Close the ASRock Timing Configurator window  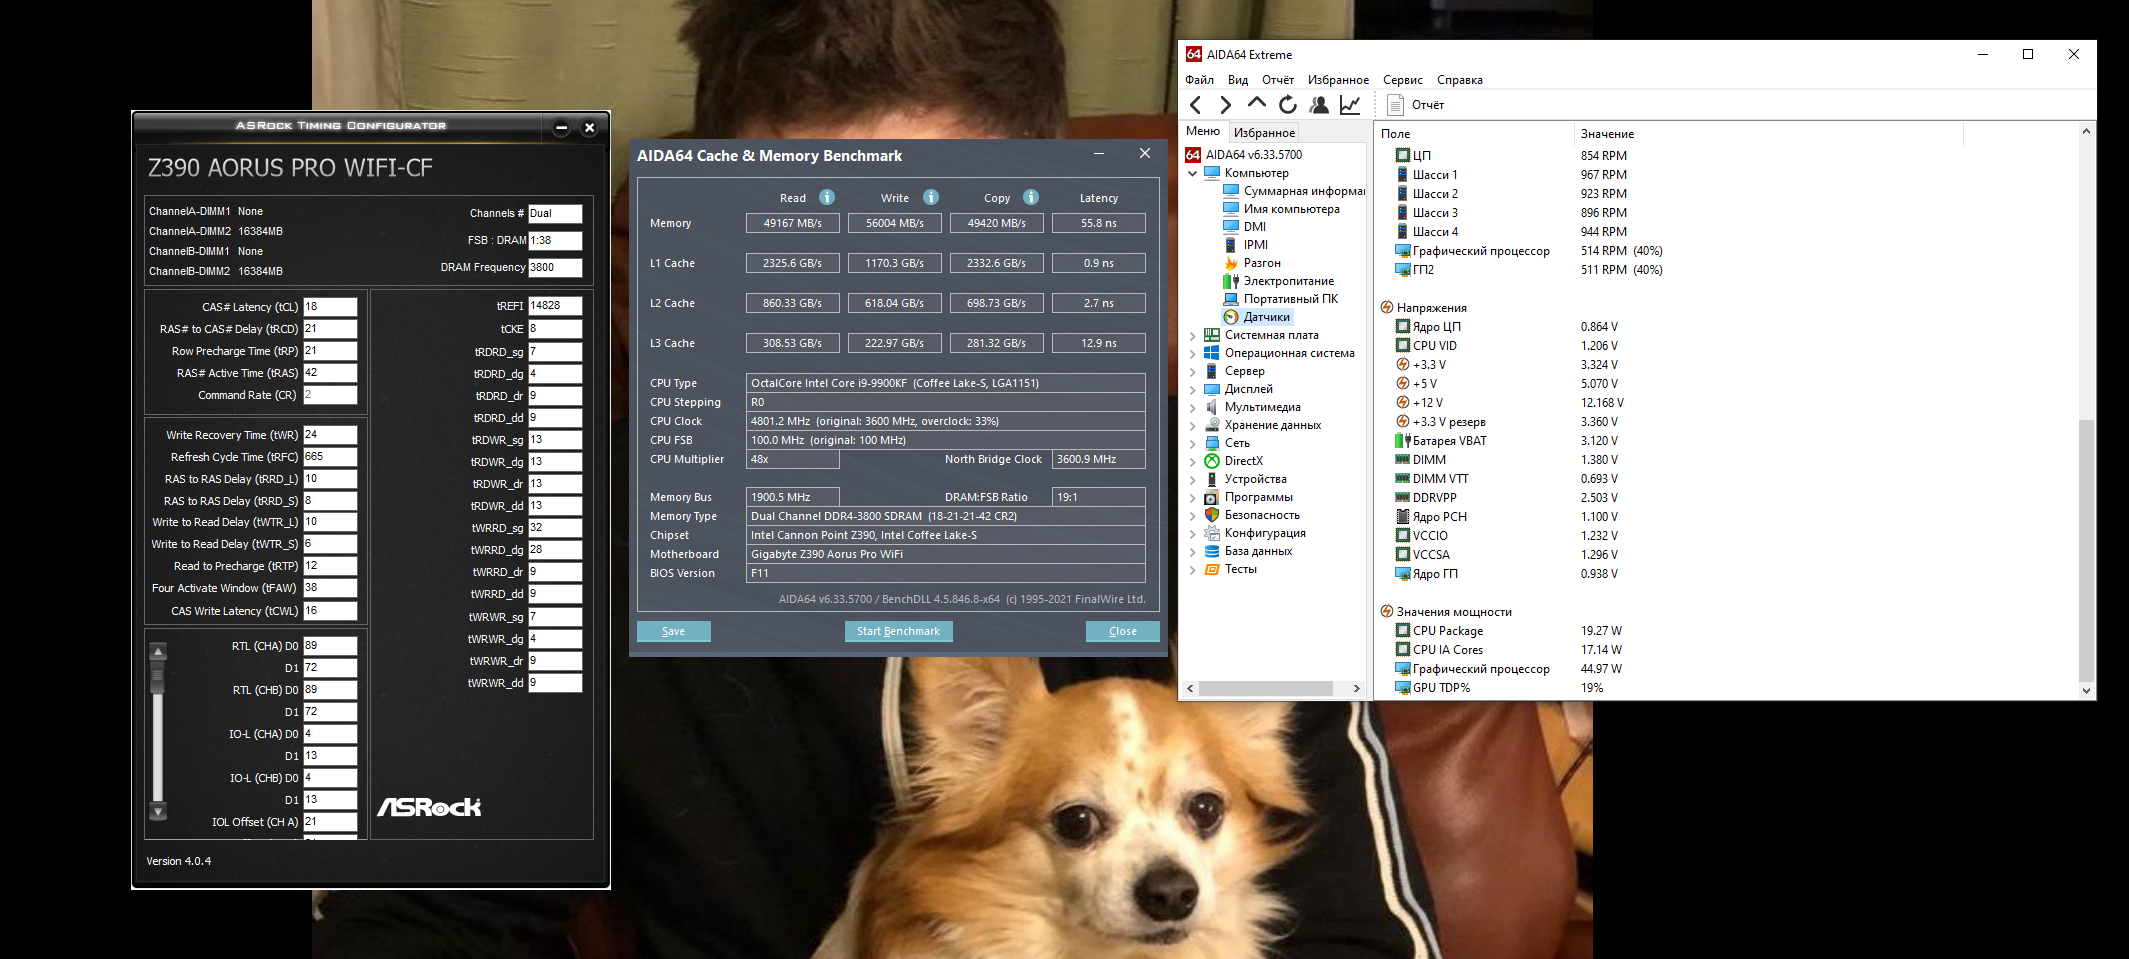(590, 127)
